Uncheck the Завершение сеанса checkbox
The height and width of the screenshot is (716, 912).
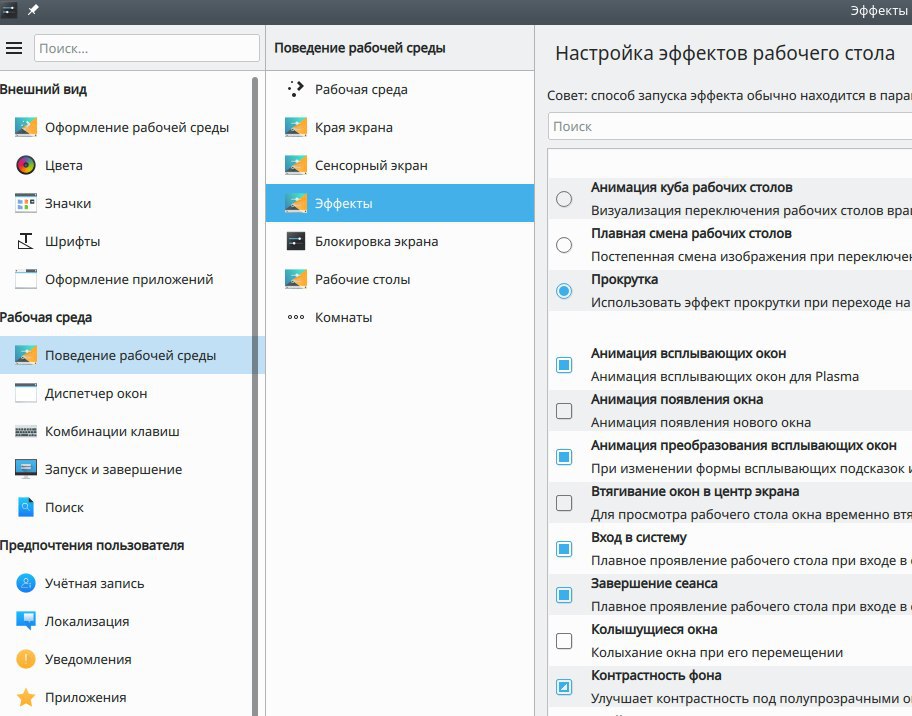coord(564,595)
